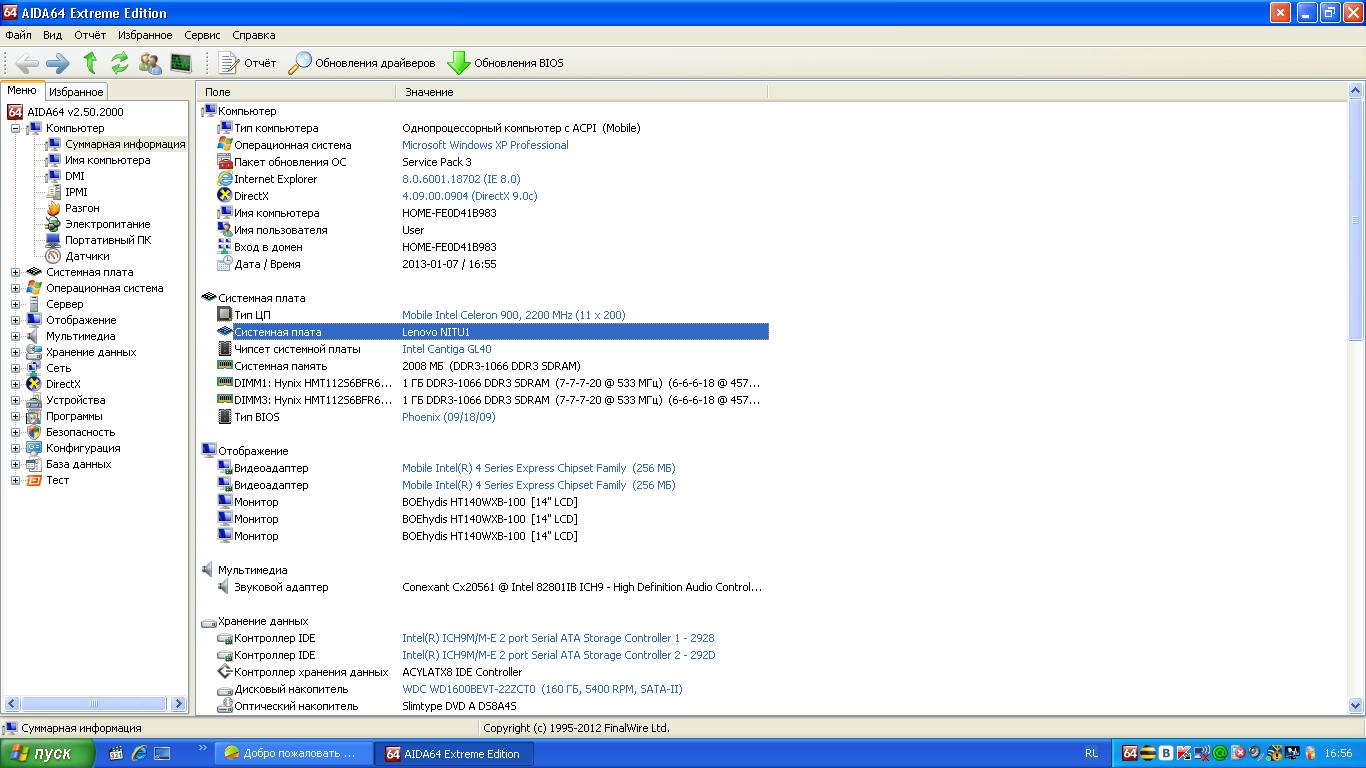Click the Значение column header
Screen dimensions: 1366x768
581,92
